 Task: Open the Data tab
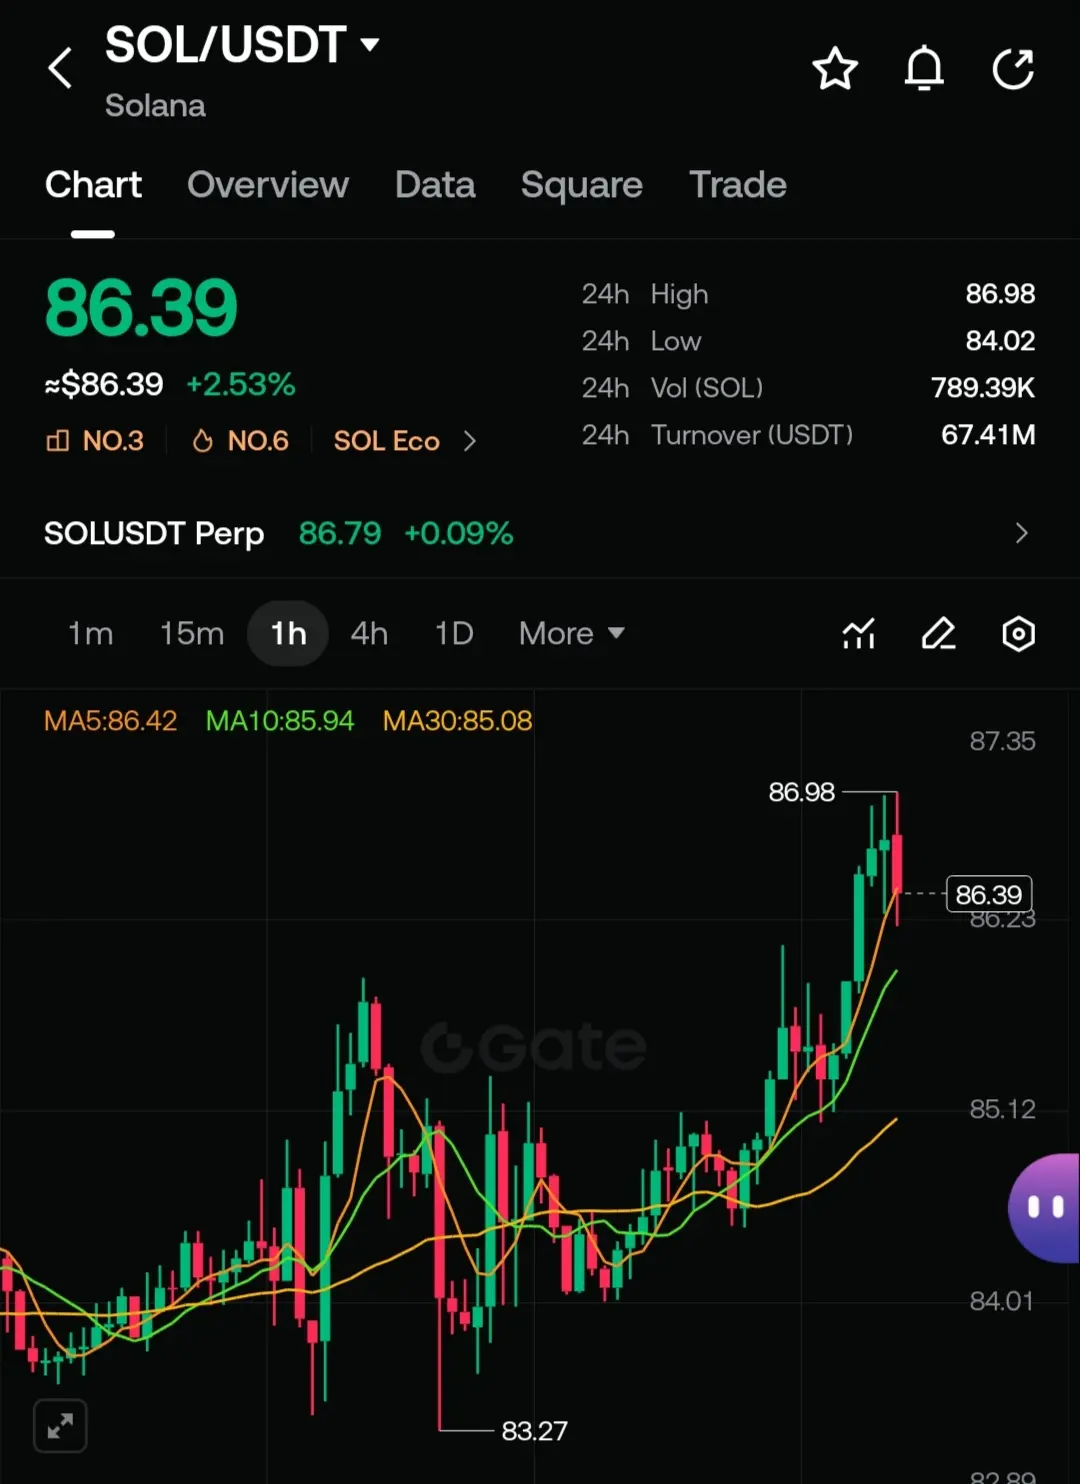pyautogui.click(x=435, y=185)
